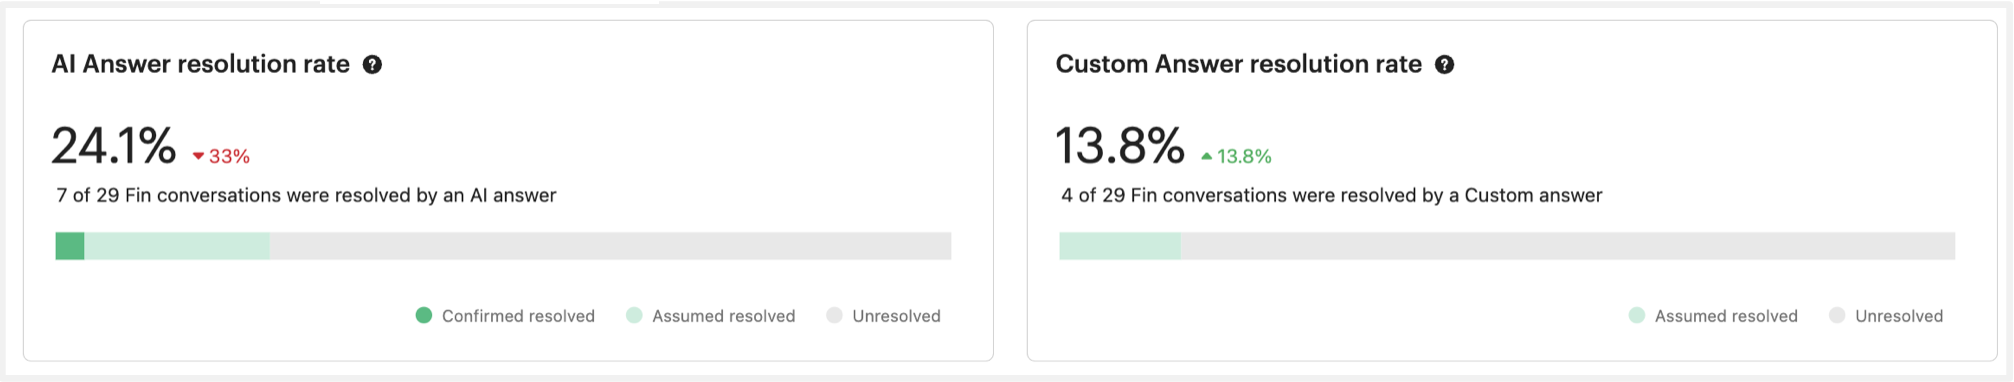Toggle Unresolved label in AI Answer card

pos(896,316)
